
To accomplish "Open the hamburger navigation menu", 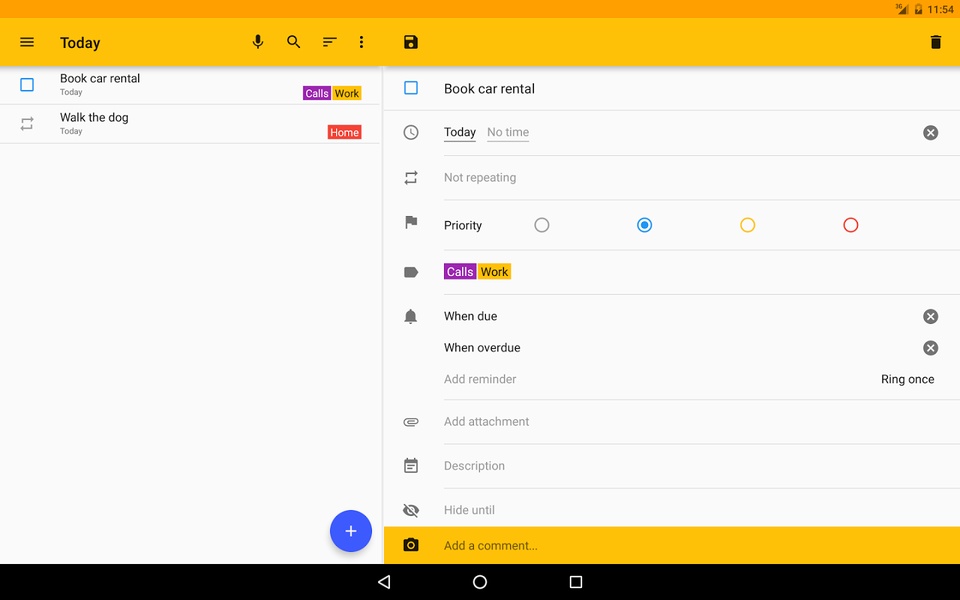I will click(x=27, y=42).
